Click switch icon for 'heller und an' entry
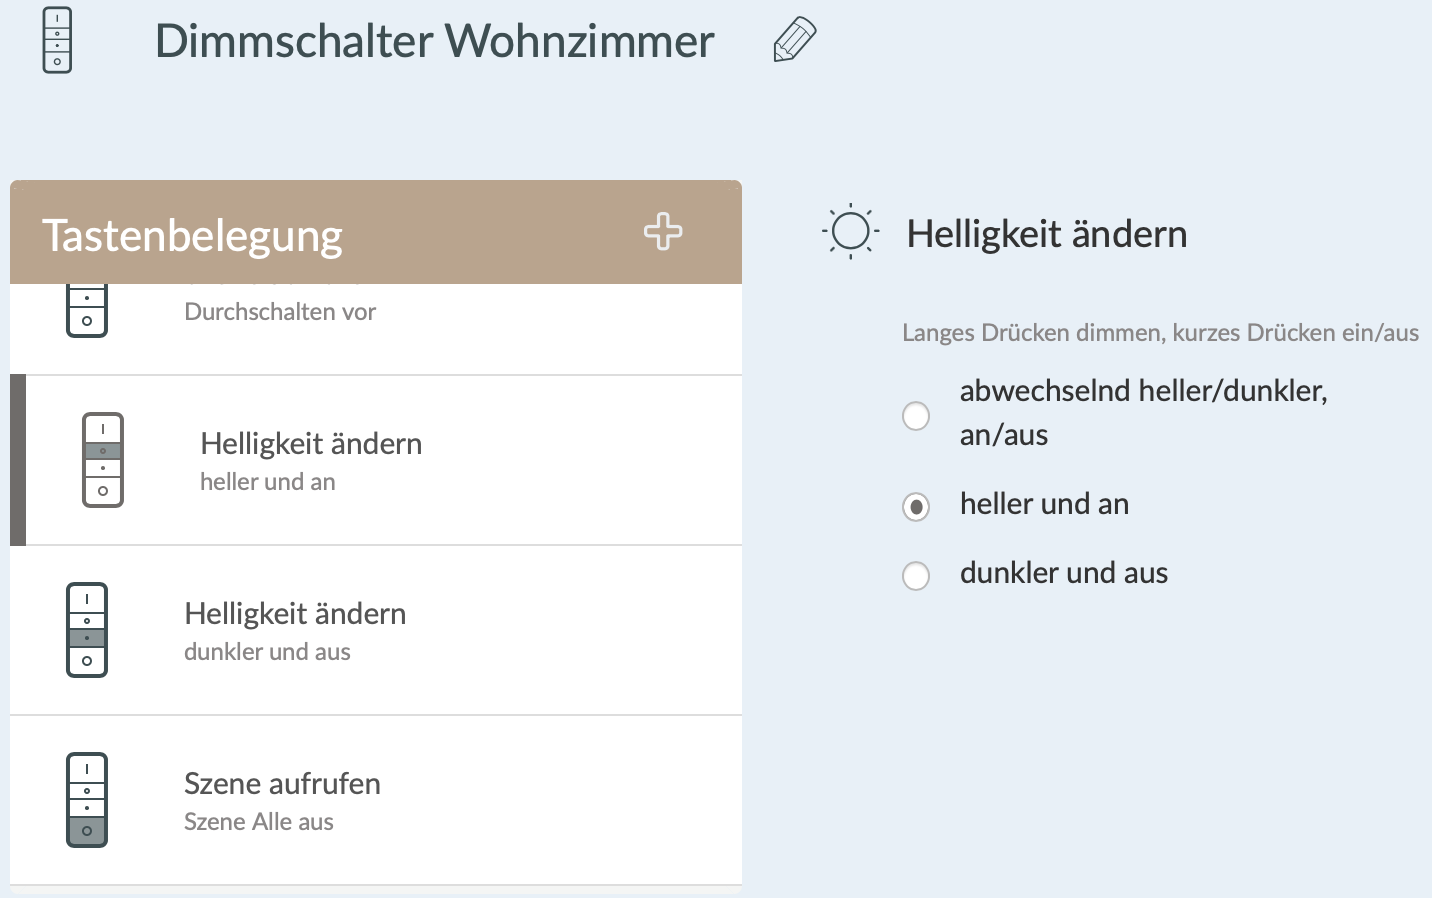The width and height of the screenshot is (1432, 898). (103, 460)
